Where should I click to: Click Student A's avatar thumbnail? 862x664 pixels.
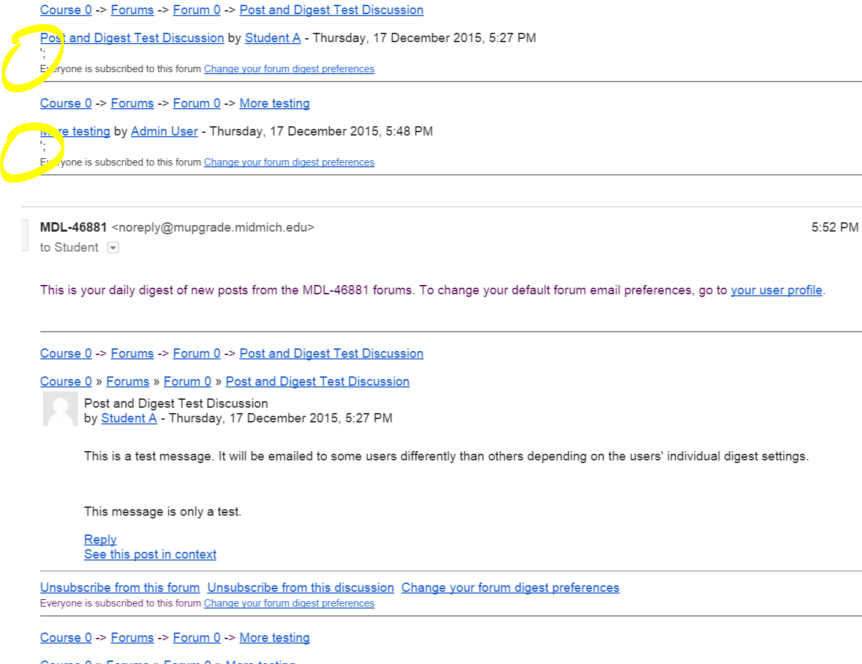[x=60, y=410]
